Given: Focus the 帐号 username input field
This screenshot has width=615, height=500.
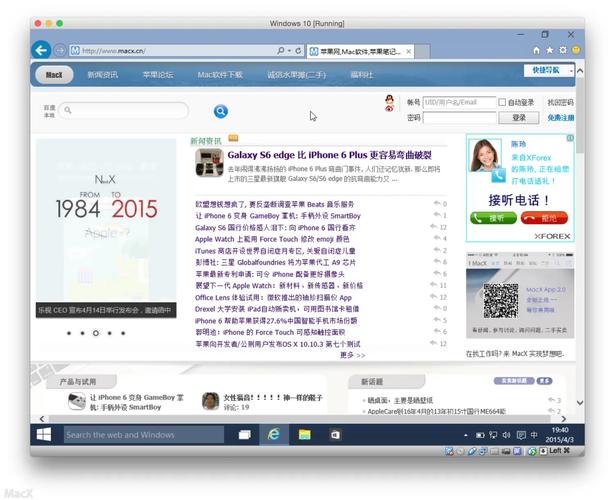Looking at the screenshot, I should point(459,102).
